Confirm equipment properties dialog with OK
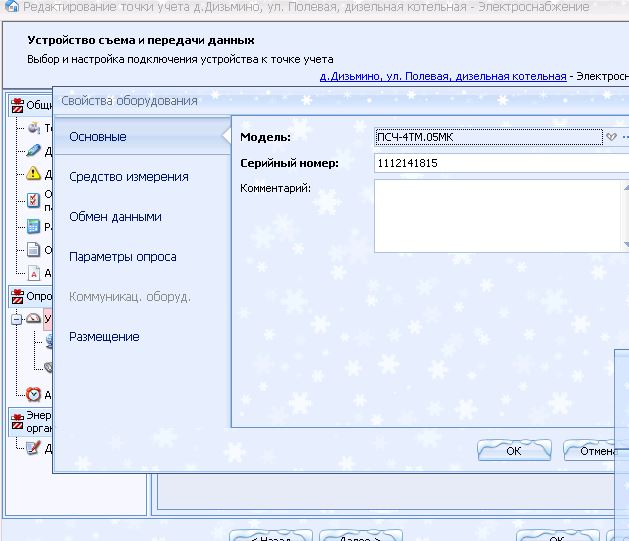 [x=514, y=451]
